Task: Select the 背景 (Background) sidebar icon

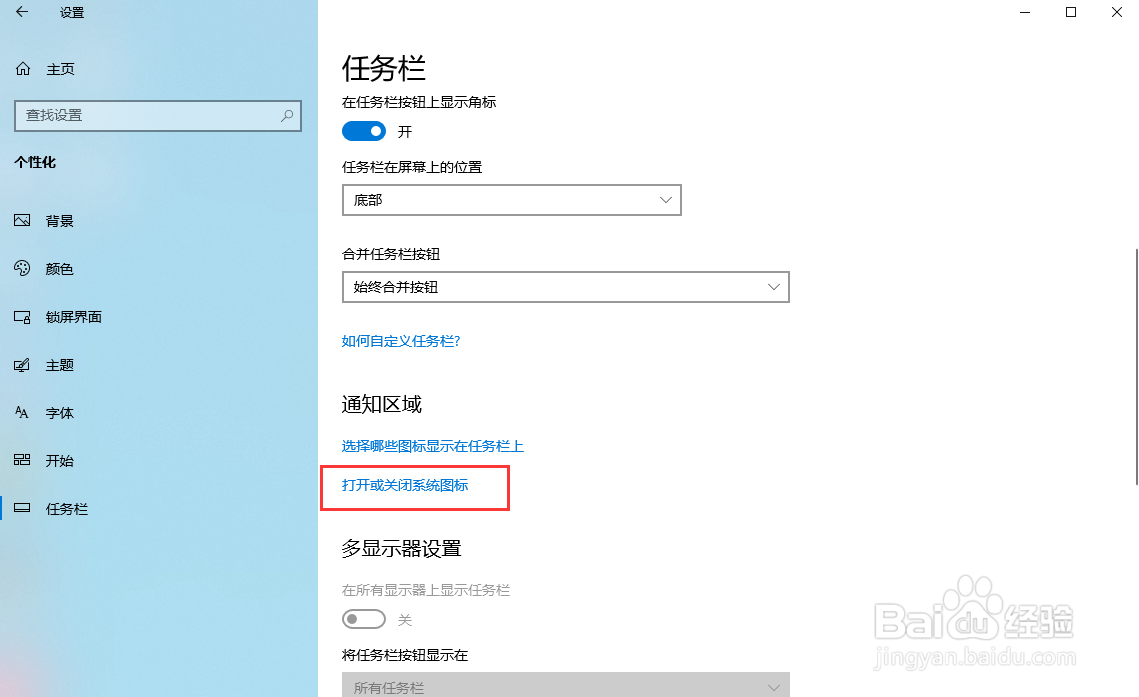Action: [22, 220]
